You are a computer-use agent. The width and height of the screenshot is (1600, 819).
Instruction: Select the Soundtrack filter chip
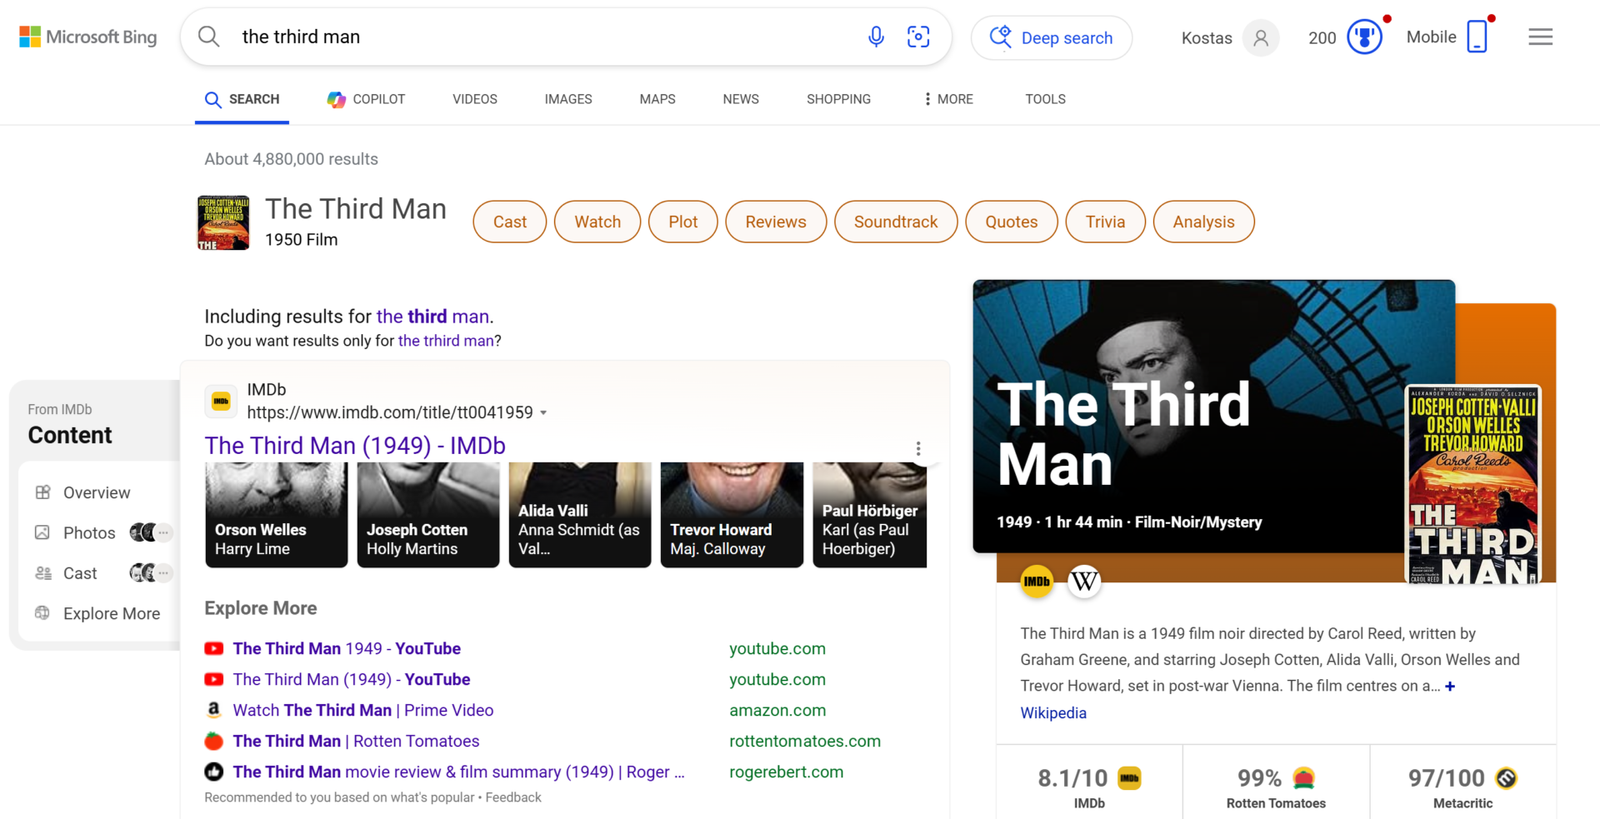(895, 222)
